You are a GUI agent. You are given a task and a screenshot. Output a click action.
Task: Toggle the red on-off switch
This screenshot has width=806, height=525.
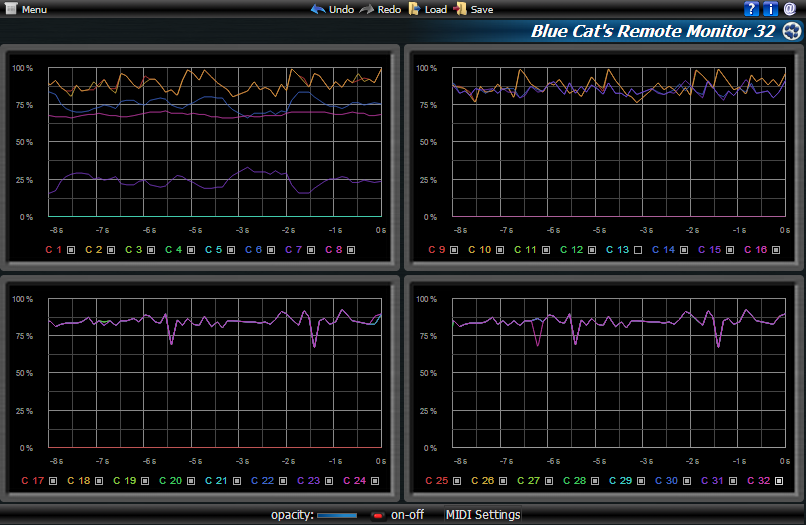pyautogui.click(x=378, y=516)
